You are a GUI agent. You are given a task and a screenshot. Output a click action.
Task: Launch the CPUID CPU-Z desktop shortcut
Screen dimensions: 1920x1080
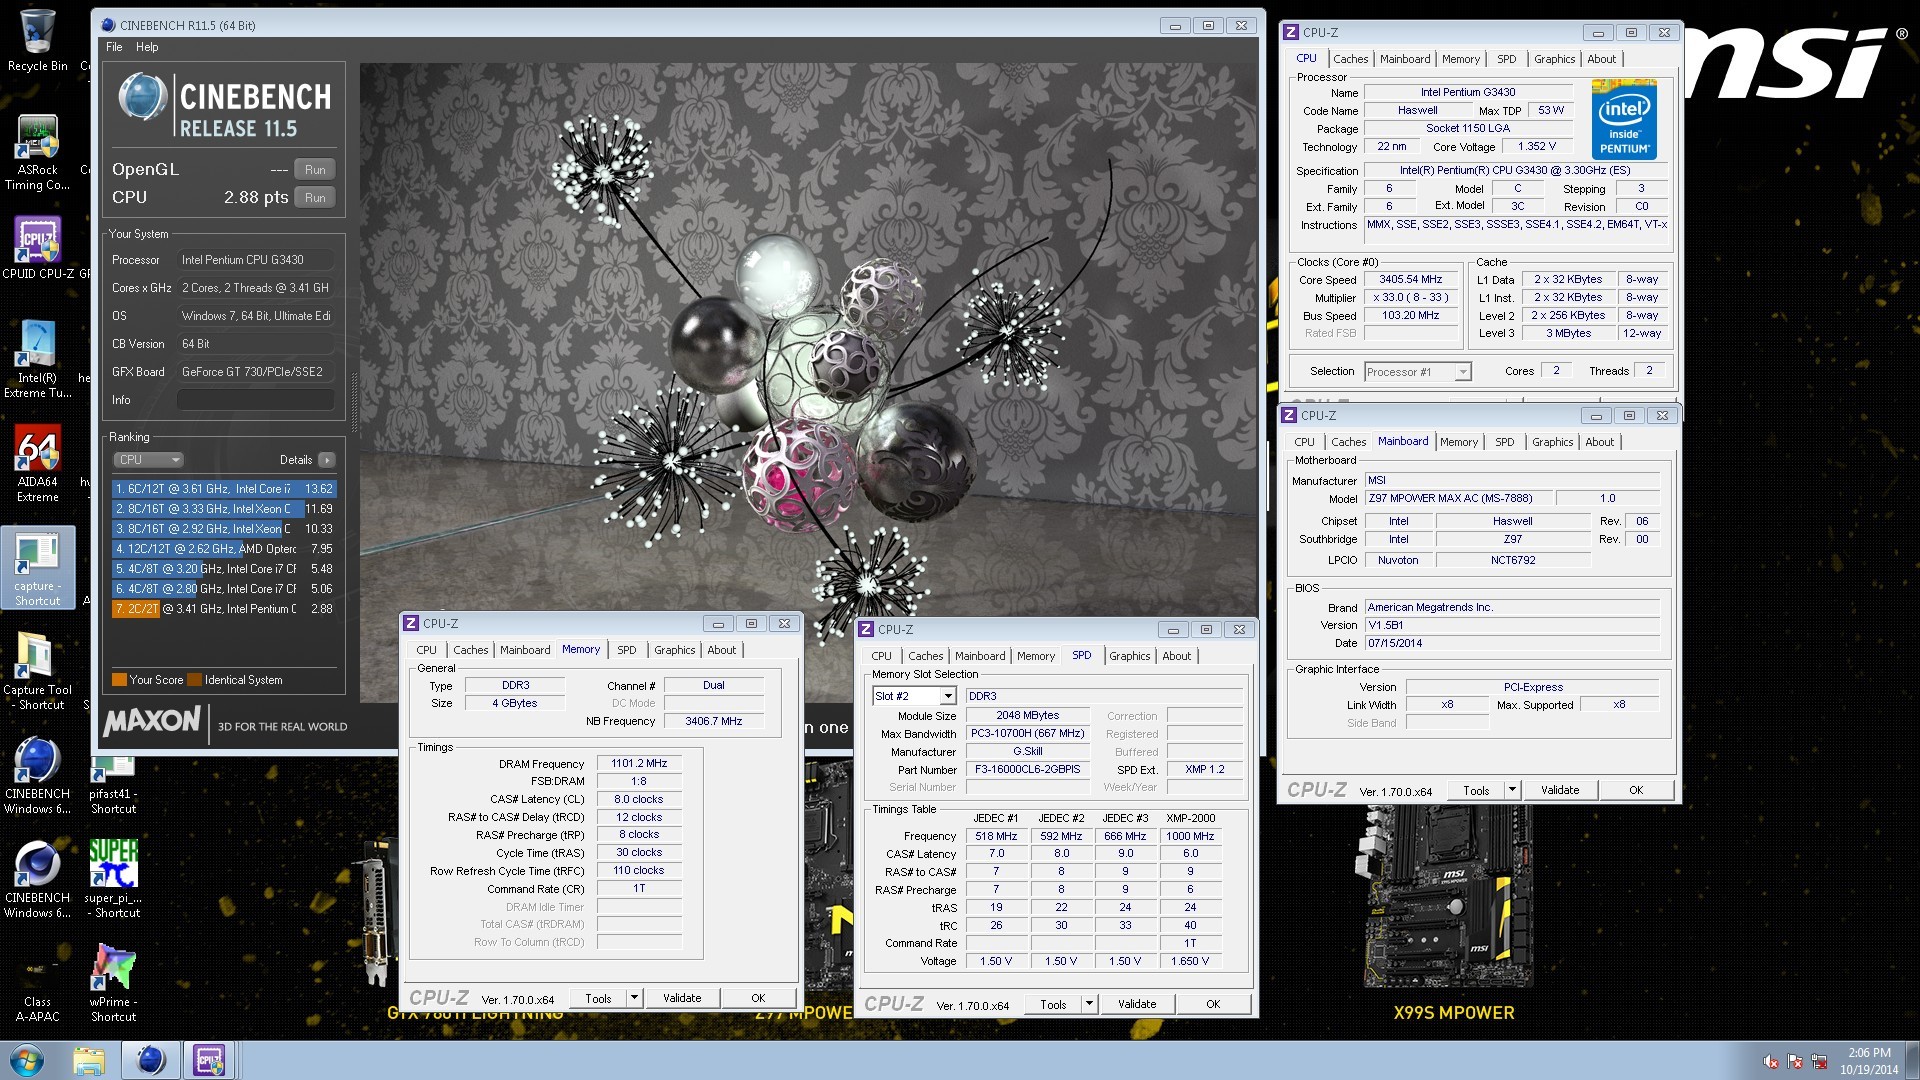coord(37,248)
